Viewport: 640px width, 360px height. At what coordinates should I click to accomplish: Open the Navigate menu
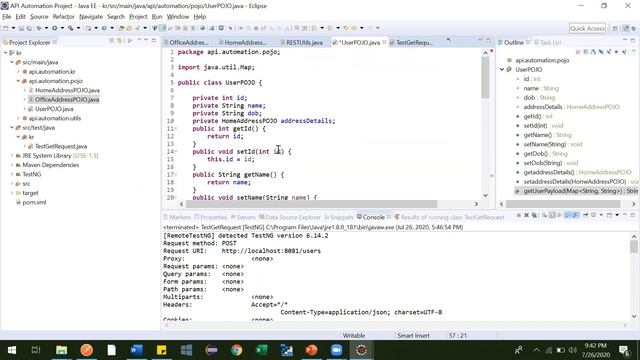[x=91, y=17]
